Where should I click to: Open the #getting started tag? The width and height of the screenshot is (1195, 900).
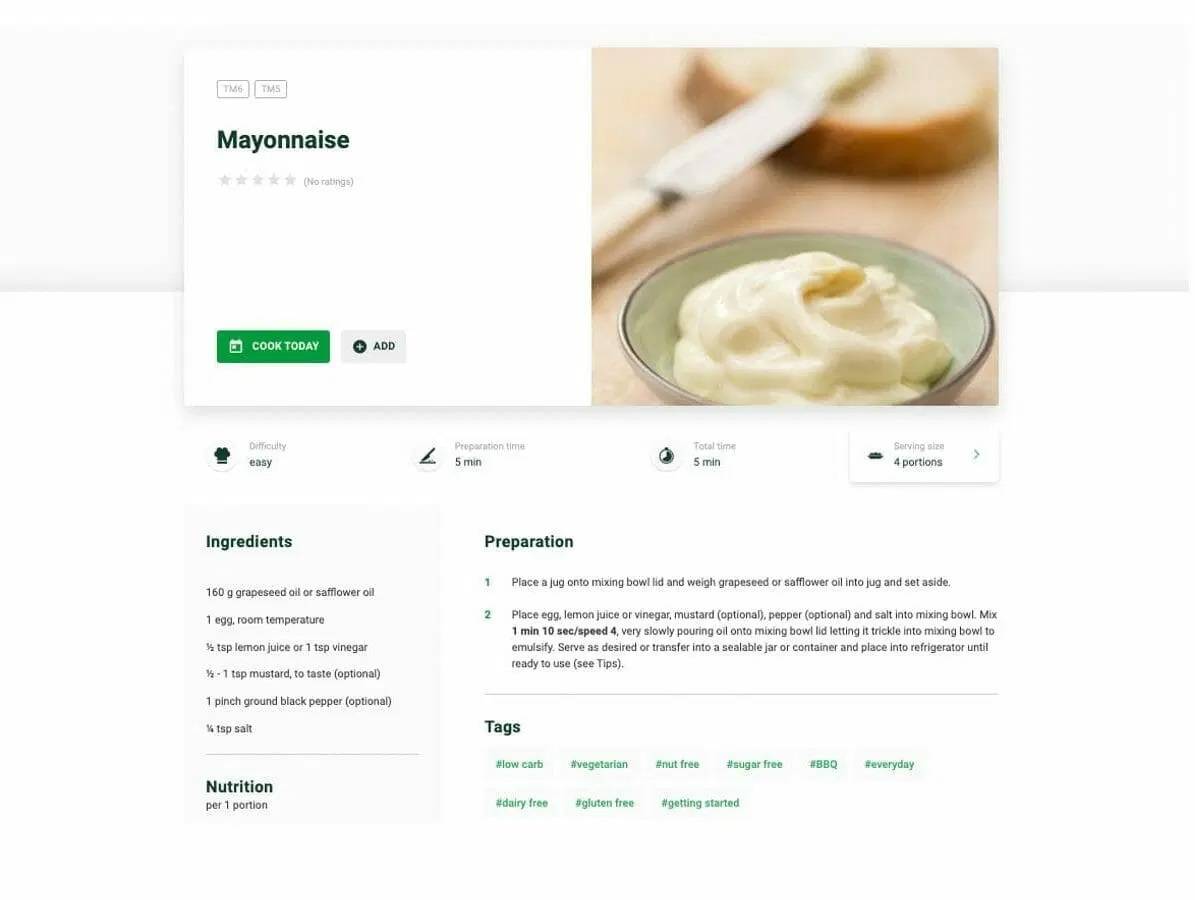pyautogui.click(x=700, y=803)
